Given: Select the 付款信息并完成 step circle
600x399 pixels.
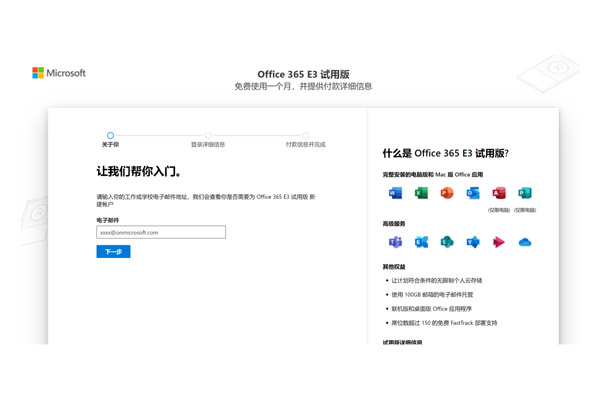Looking at the screenshot, I should tap(305, 135).
